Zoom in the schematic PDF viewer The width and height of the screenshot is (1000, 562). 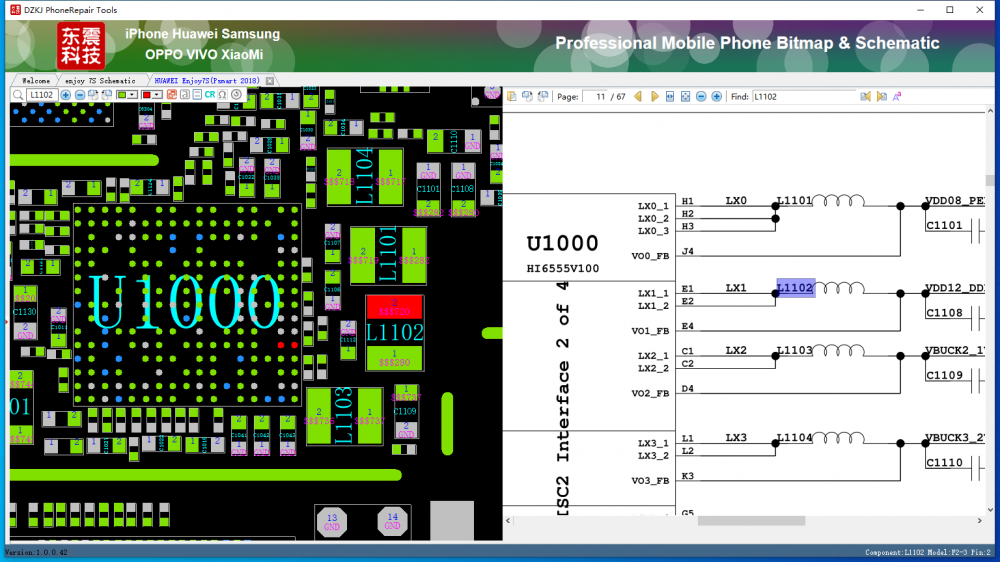pyautogui.click(x=717, y=97)
